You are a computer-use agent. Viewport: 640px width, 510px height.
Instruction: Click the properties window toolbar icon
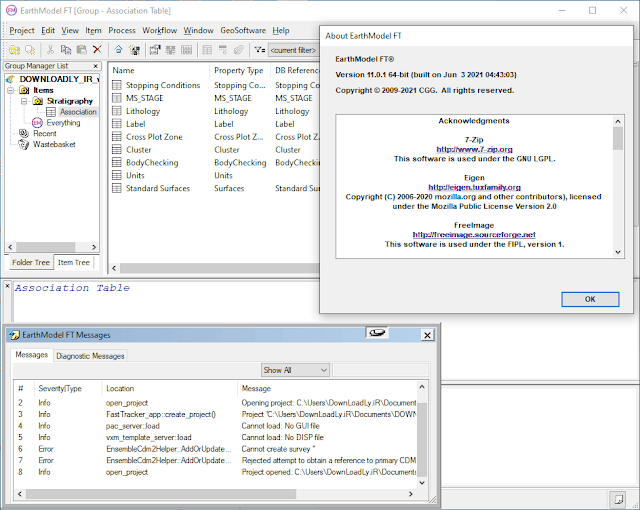[155, 50]
